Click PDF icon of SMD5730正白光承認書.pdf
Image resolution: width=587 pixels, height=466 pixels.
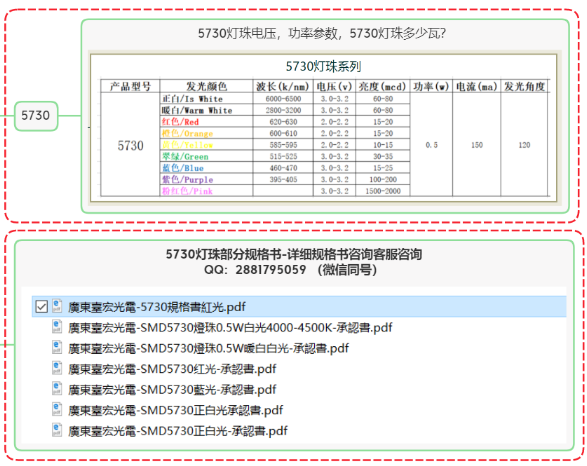pyautogui.click(x=57, y=409)
